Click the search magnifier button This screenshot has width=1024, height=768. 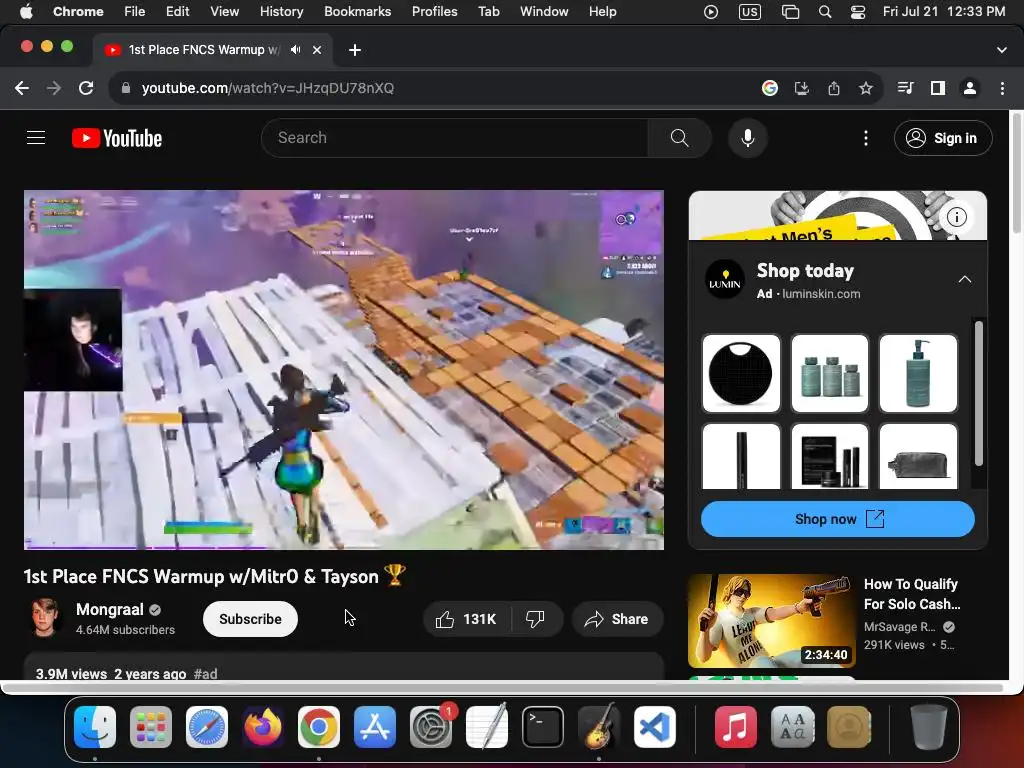679,138
